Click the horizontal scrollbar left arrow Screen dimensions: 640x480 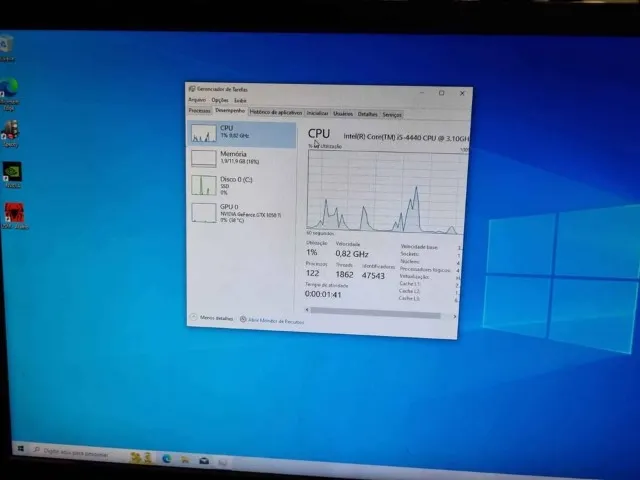point(307,310)
